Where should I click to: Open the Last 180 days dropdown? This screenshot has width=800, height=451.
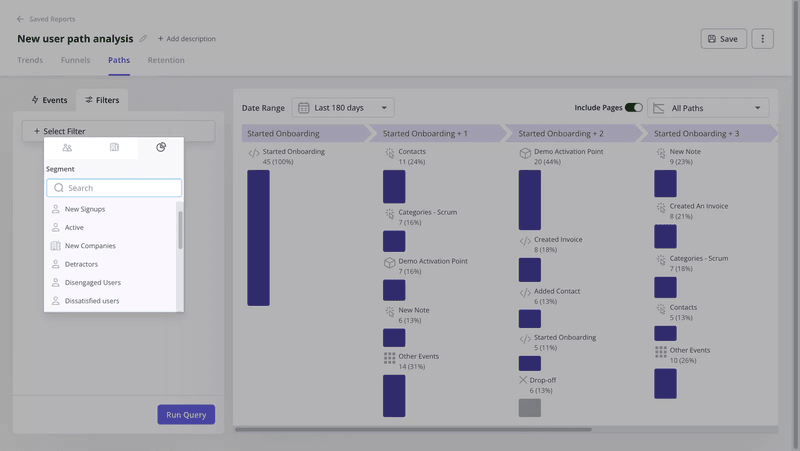click(344, 108)
